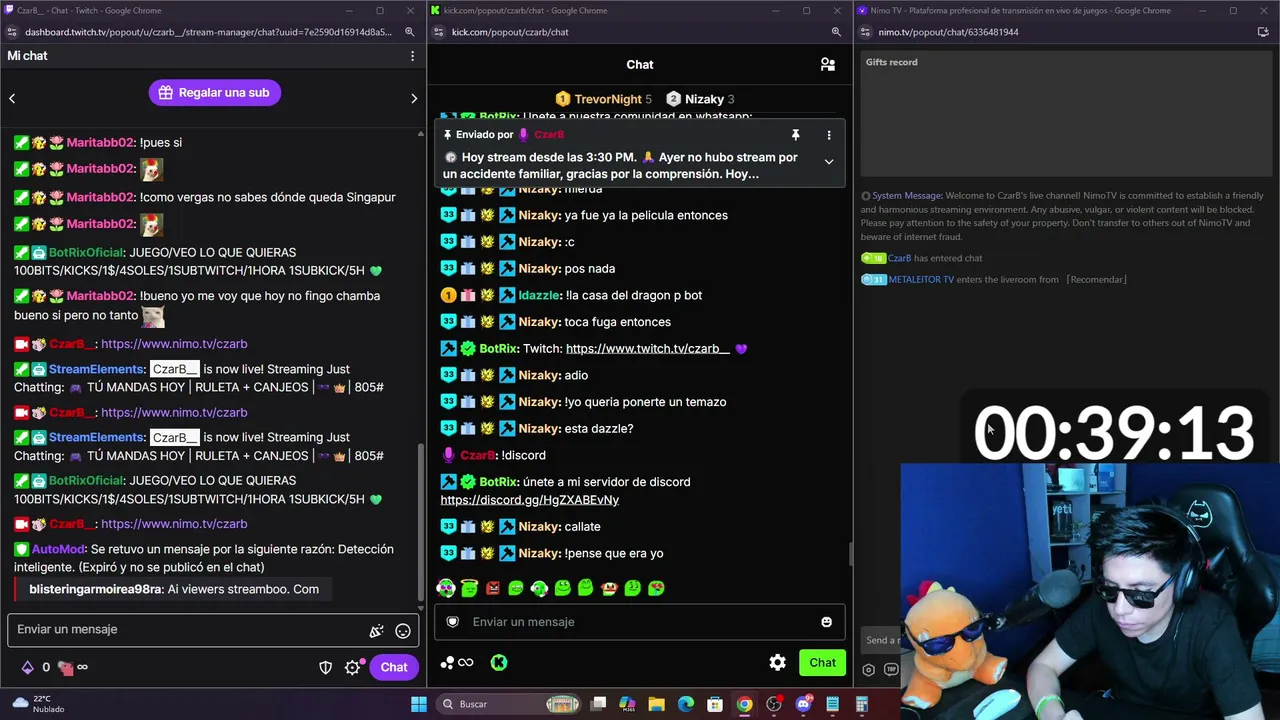Click the Nimo address bar cast icon
Viewport: 1280px width, 720px height.
click(x=1263, y=32)
